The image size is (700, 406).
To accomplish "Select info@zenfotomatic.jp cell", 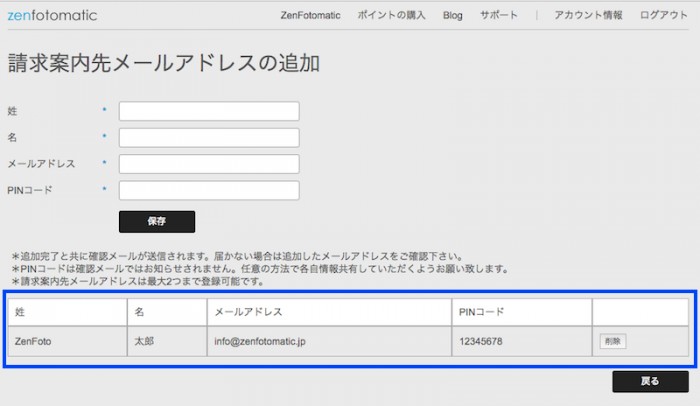I will point(329,341).
